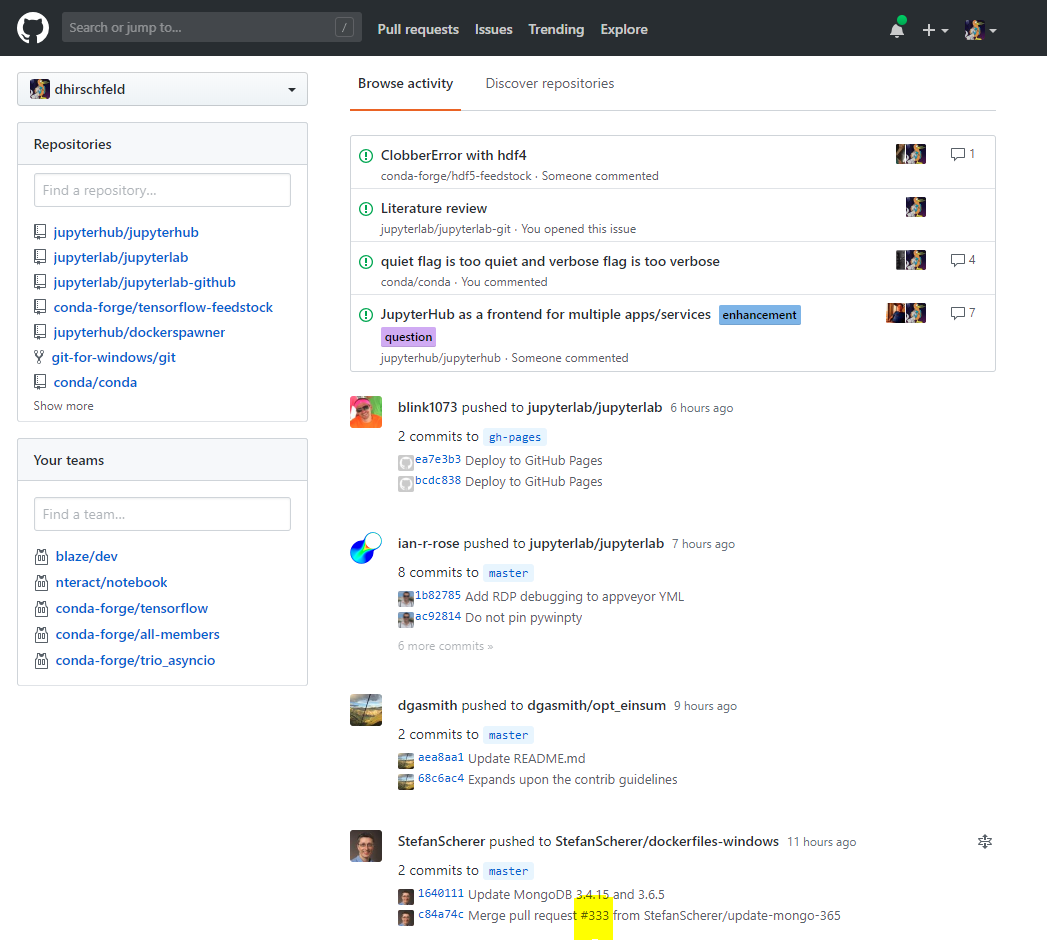The image size is (1047, 949).
Task: Open pull request #333 link
Action: [x=594, y=916]
